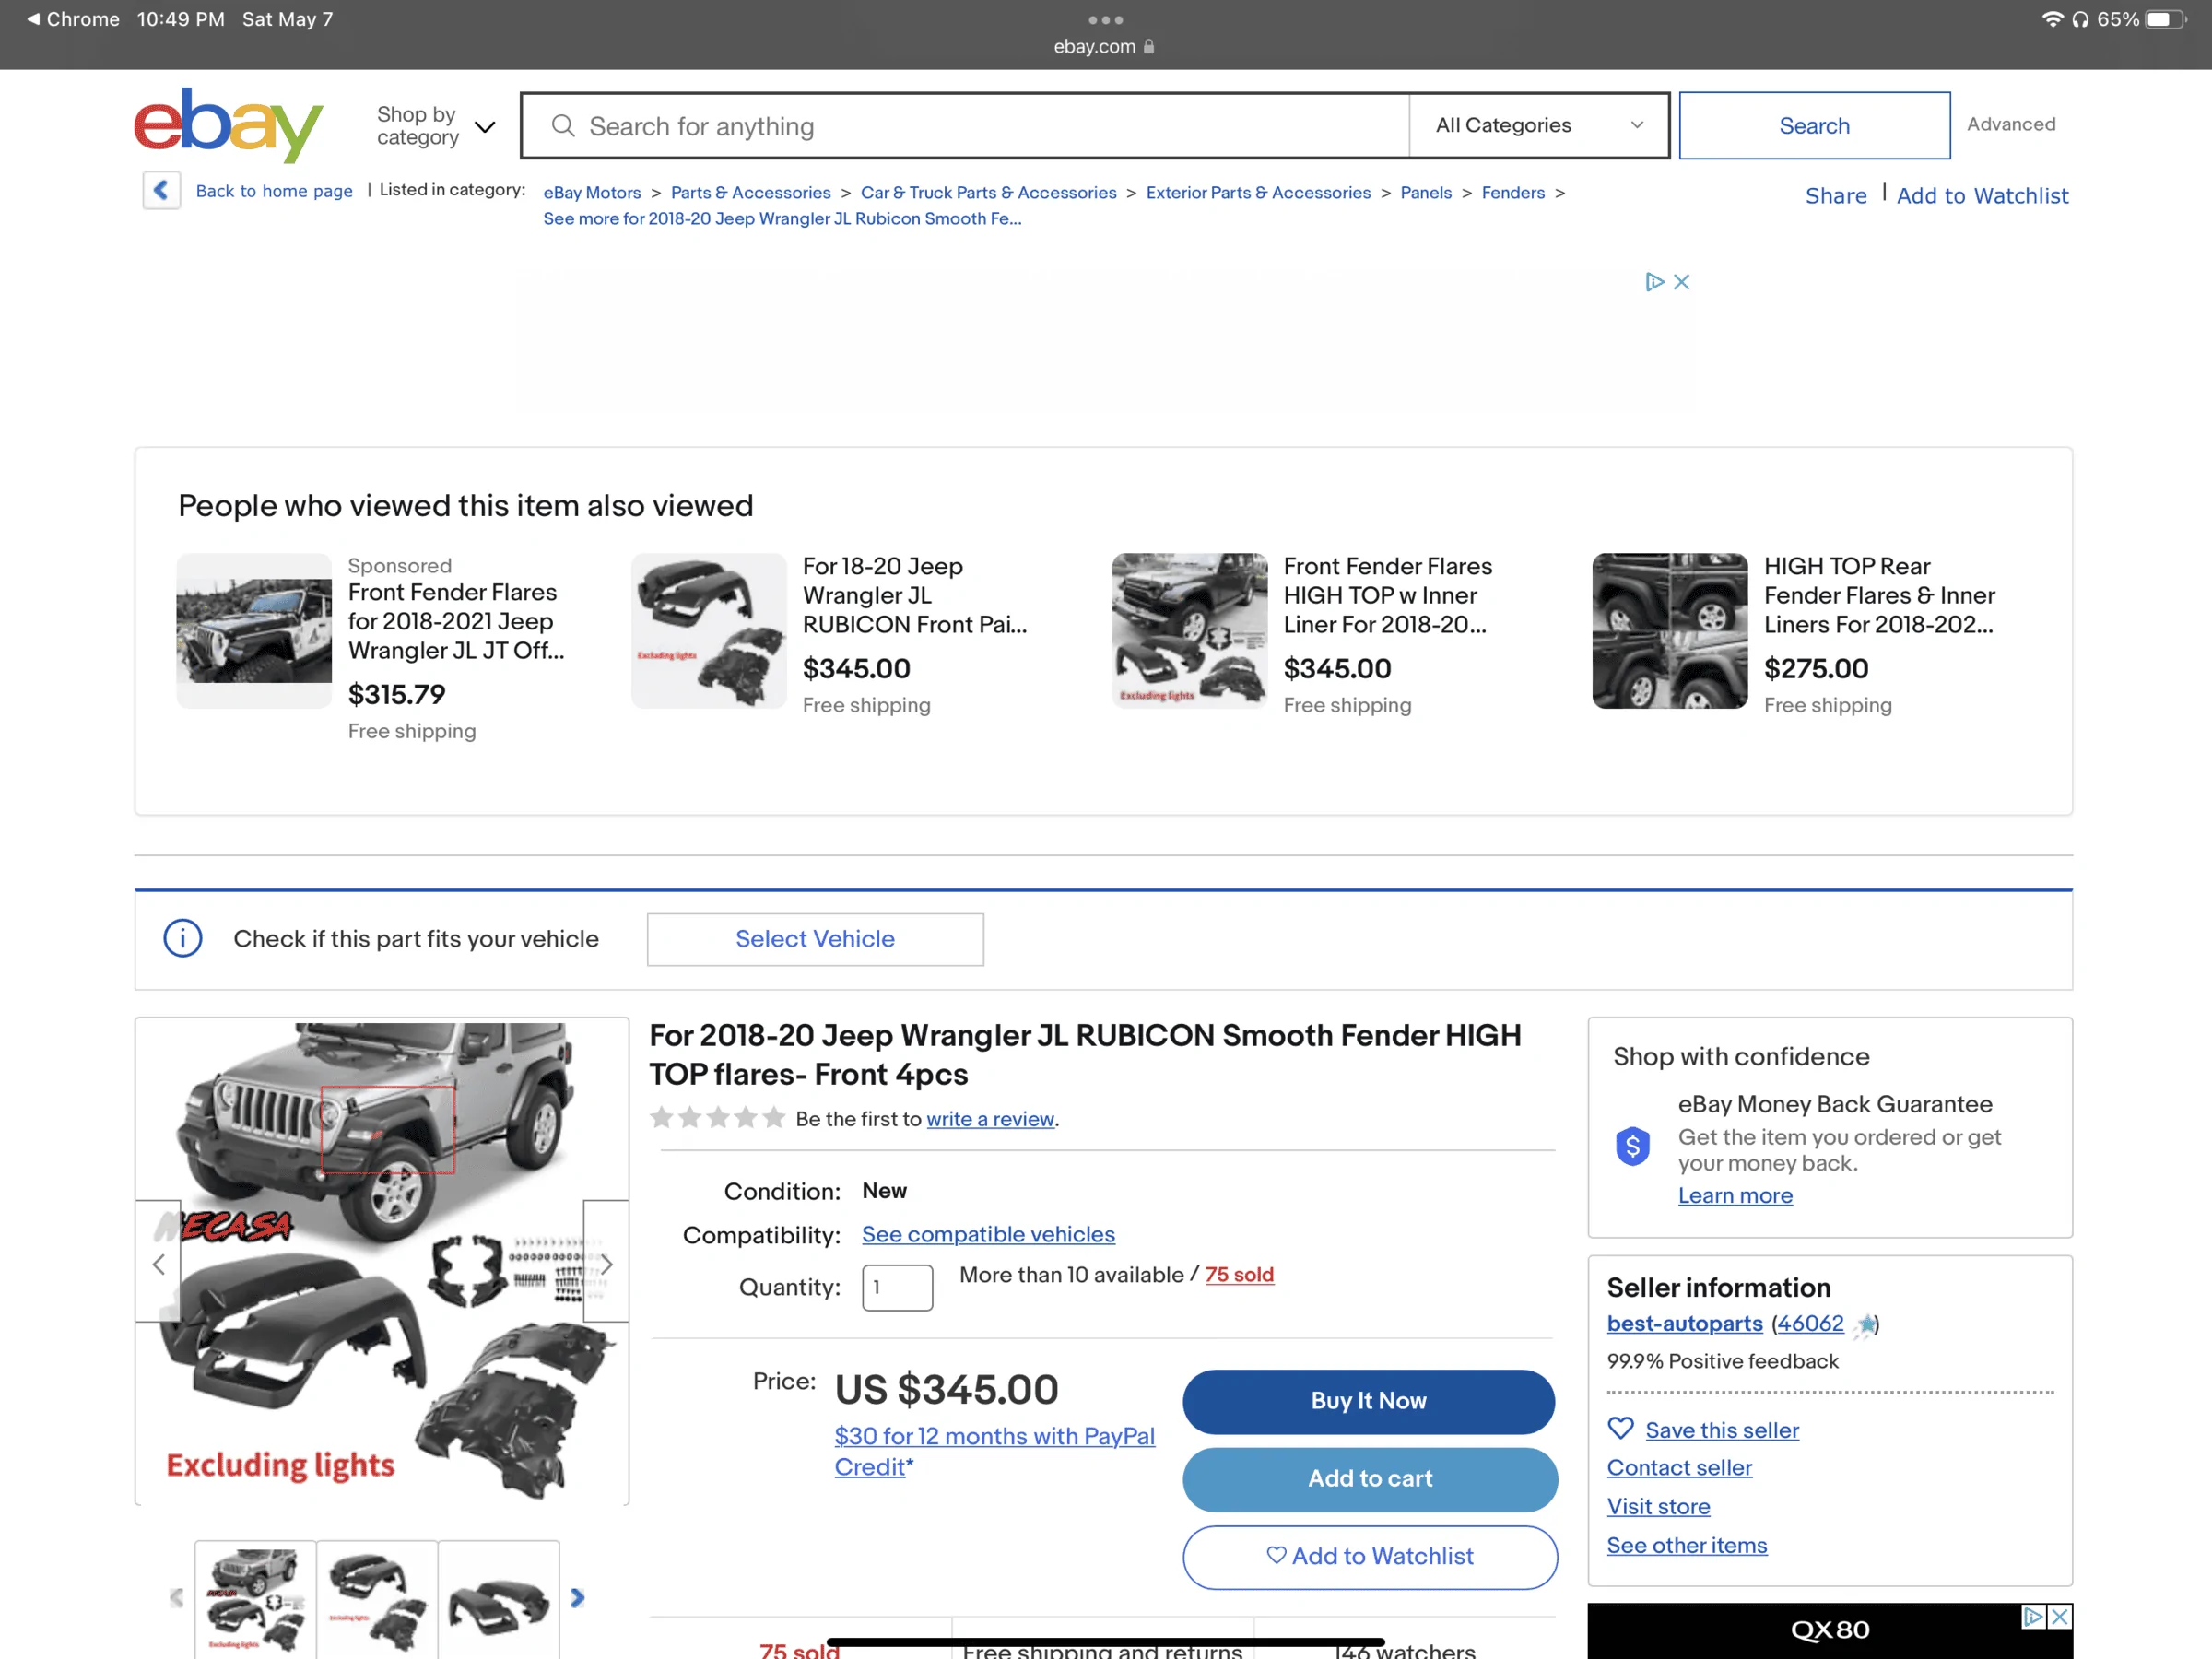
Task: Open Advanced search
Action: tap(2011, 124)
